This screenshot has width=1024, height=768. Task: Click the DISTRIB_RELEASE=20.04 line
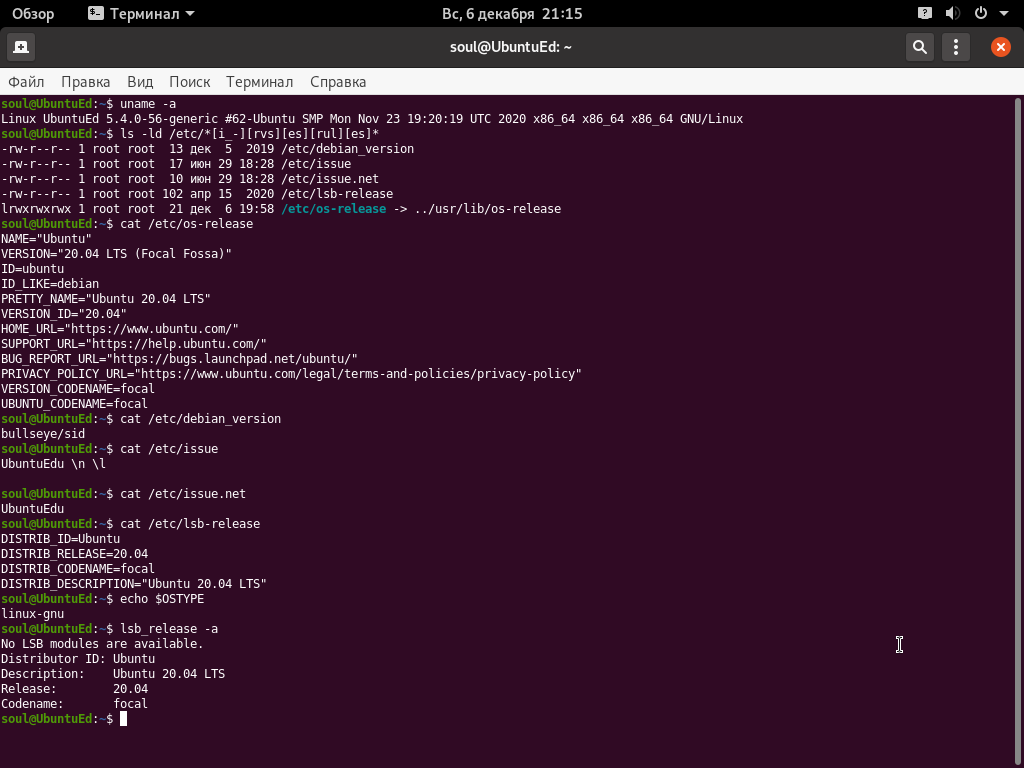click(x=74, y=554)
